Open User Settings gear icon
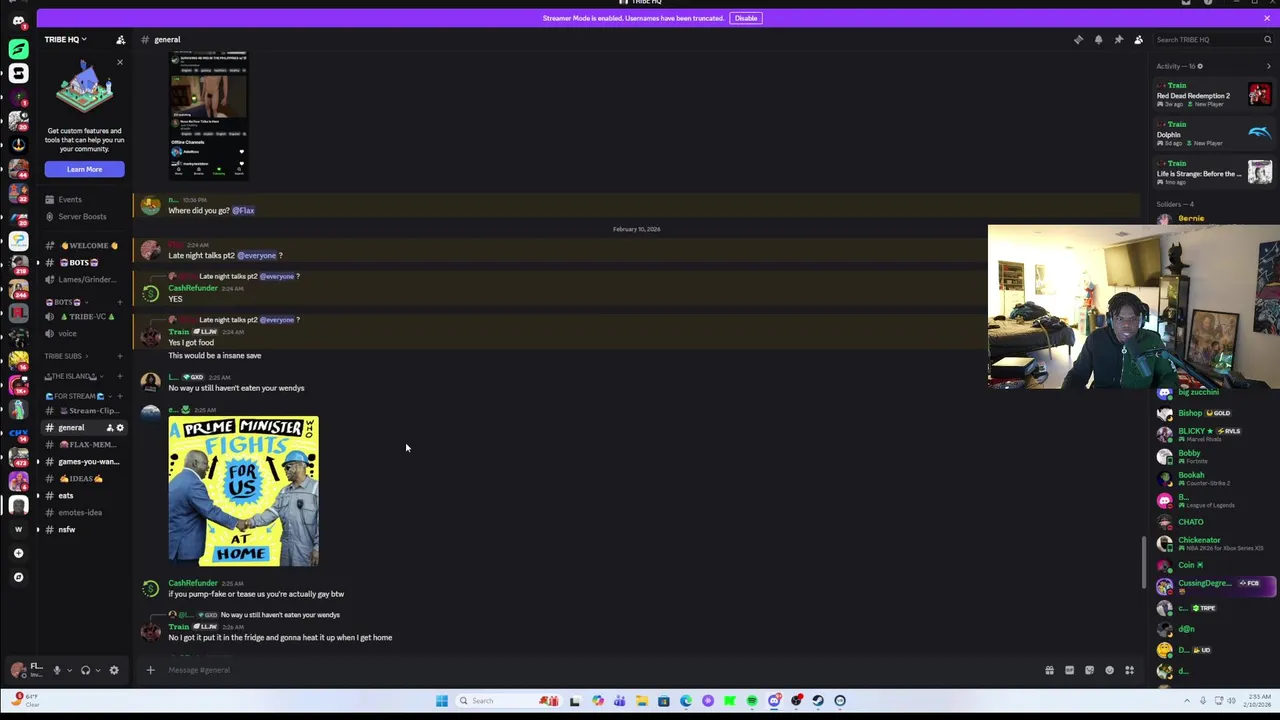 coord(114,670)
